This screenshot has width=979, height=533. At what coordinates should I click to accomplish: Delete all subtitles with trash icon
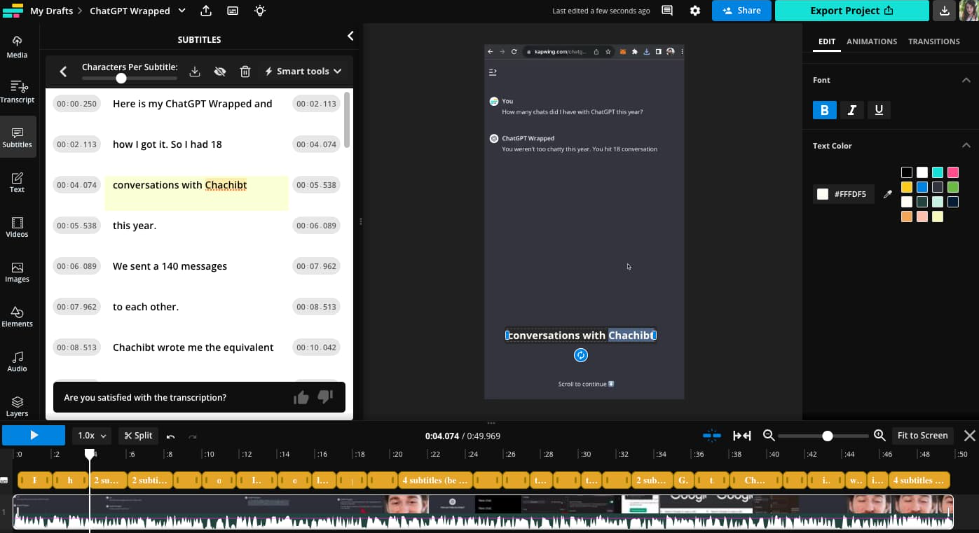[x=245, y=71]
